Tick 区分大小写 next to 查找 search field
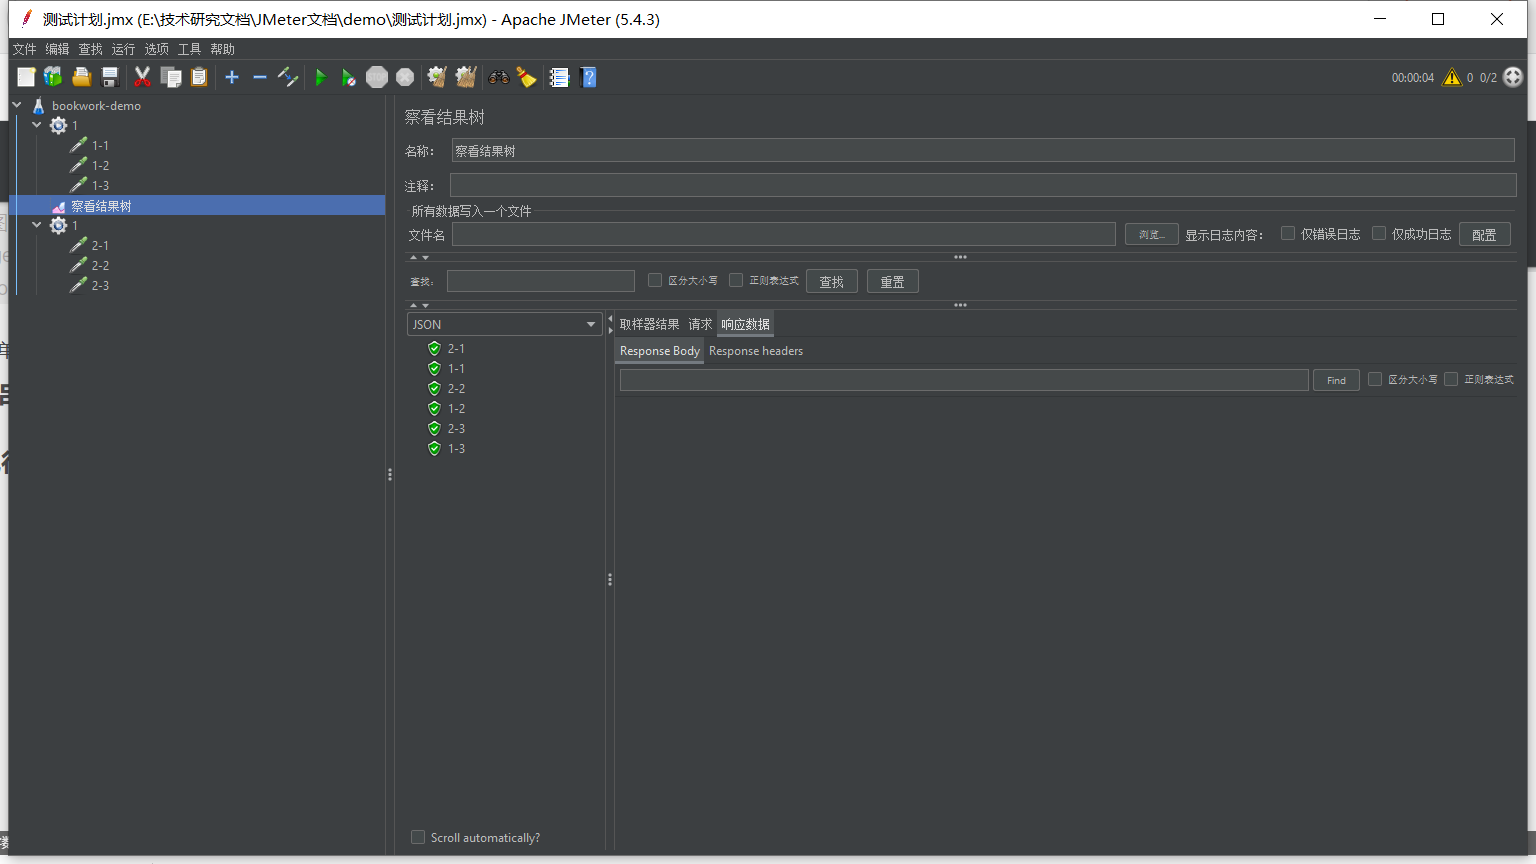Screen dimensions: 1536x864 click(655, 280)
